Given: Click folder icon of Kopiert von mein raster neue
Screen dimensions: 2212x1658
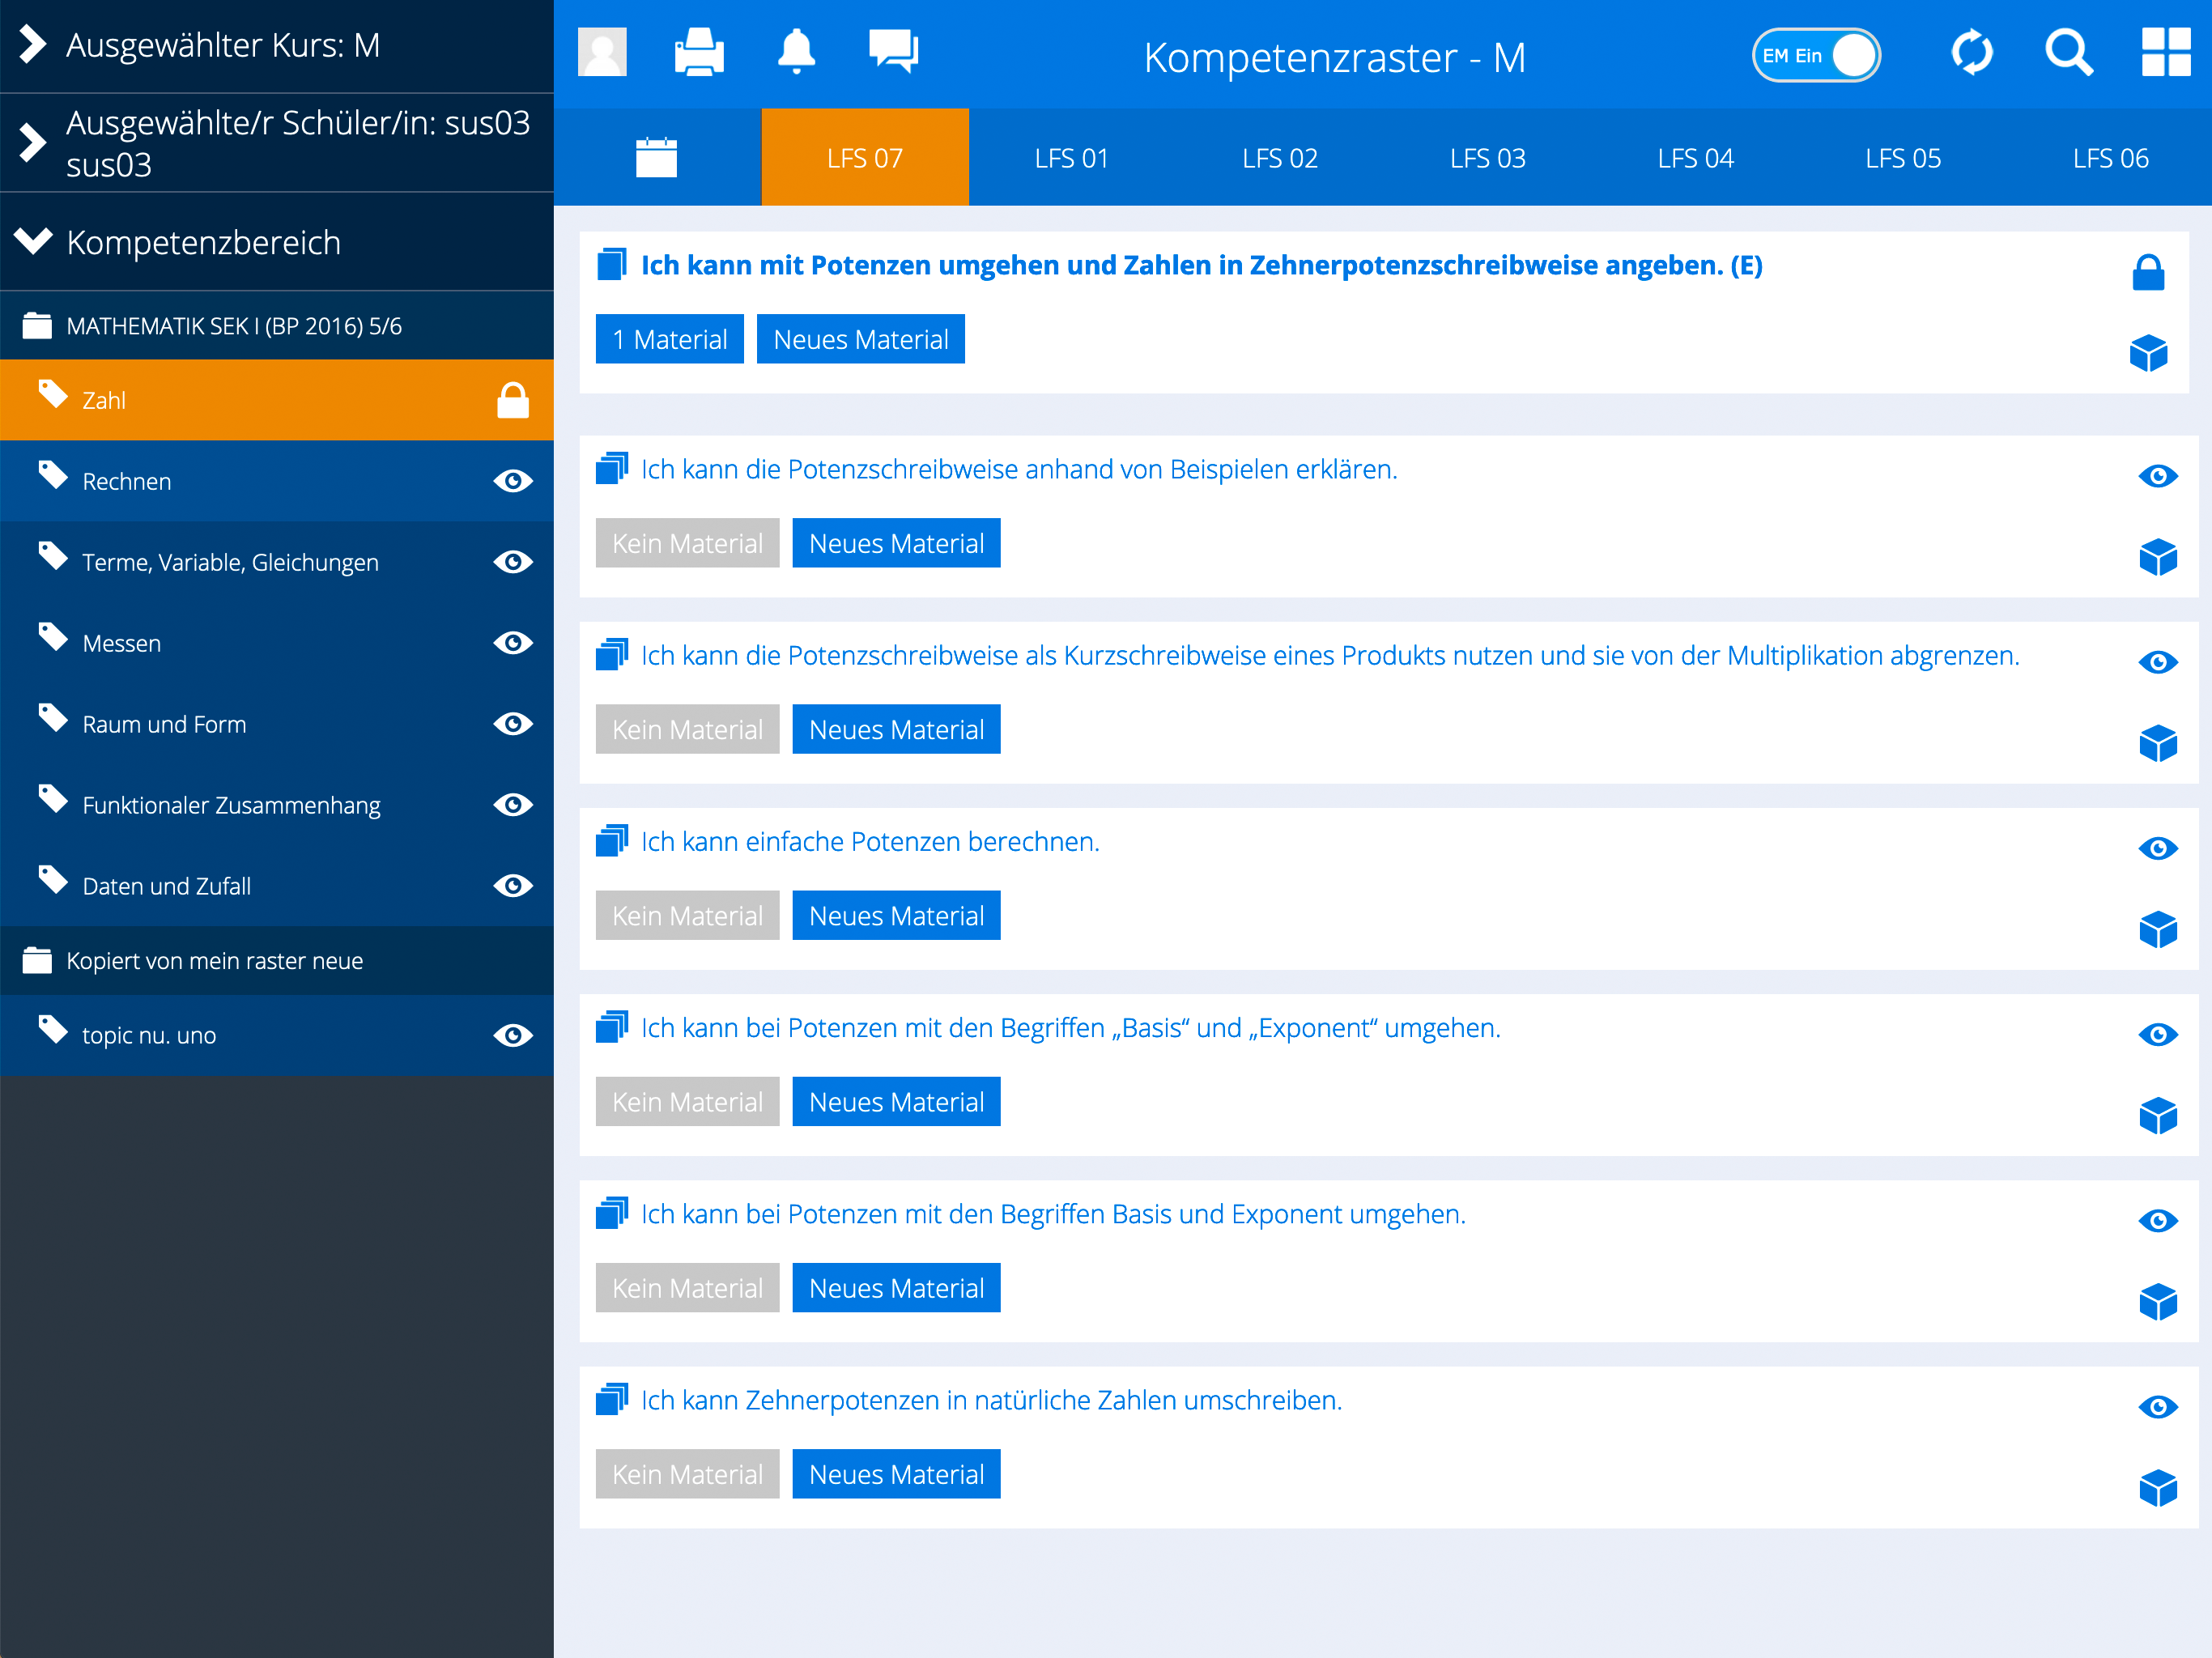Looking at the screenshot, I should click(x=37, y=960).
